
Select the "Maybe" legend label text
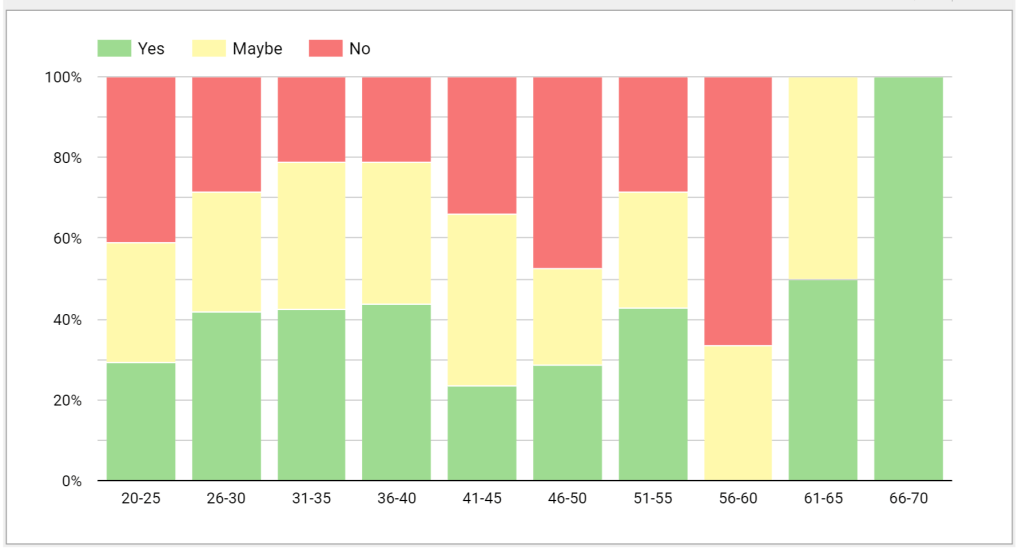coord(257,48)
